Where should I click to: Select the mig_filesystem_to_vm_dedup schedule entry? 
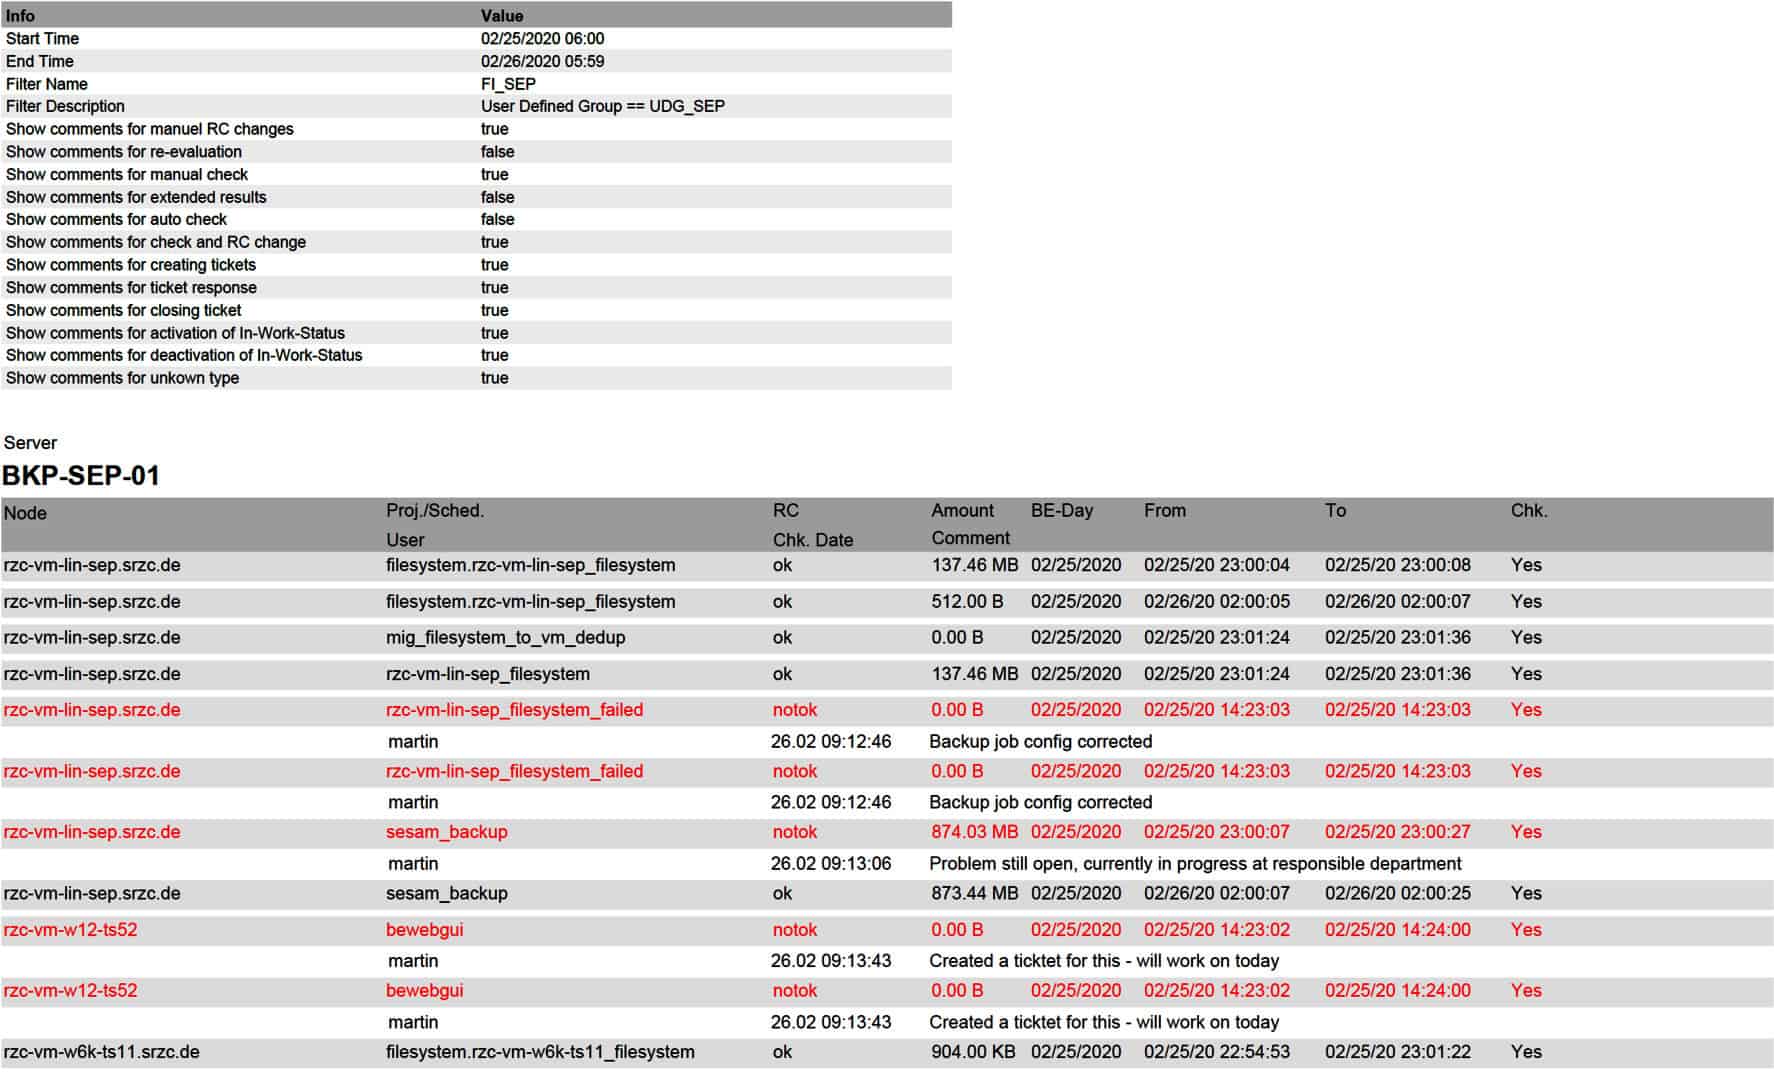click(x=505, y=637)
